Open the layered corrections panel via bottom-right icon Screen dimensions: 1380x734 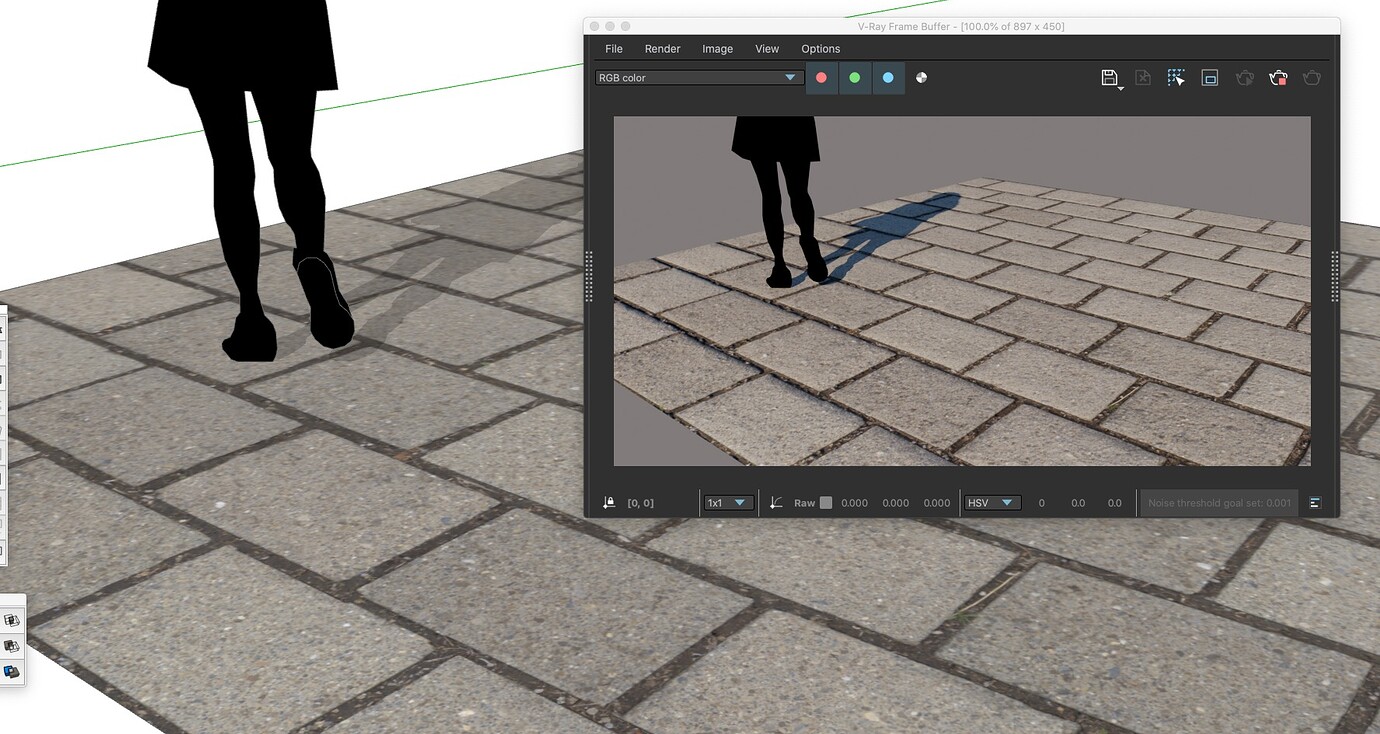pyautogui.click(x=1315, y=503)
